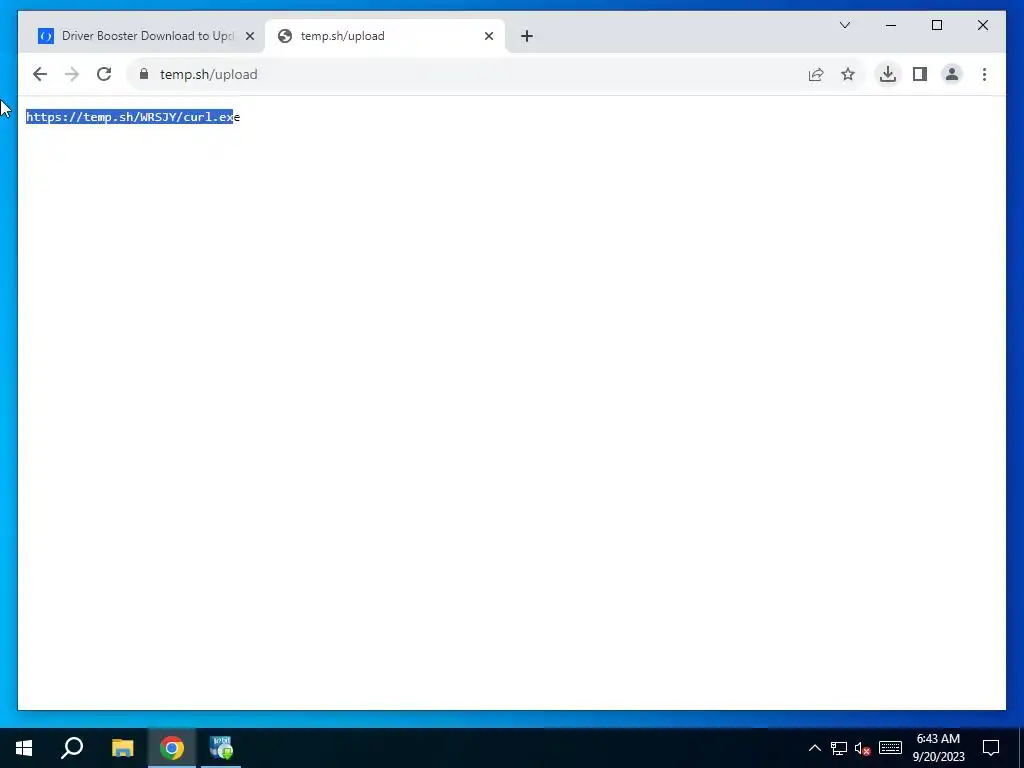Open the notification center

(x=991, y=748)
